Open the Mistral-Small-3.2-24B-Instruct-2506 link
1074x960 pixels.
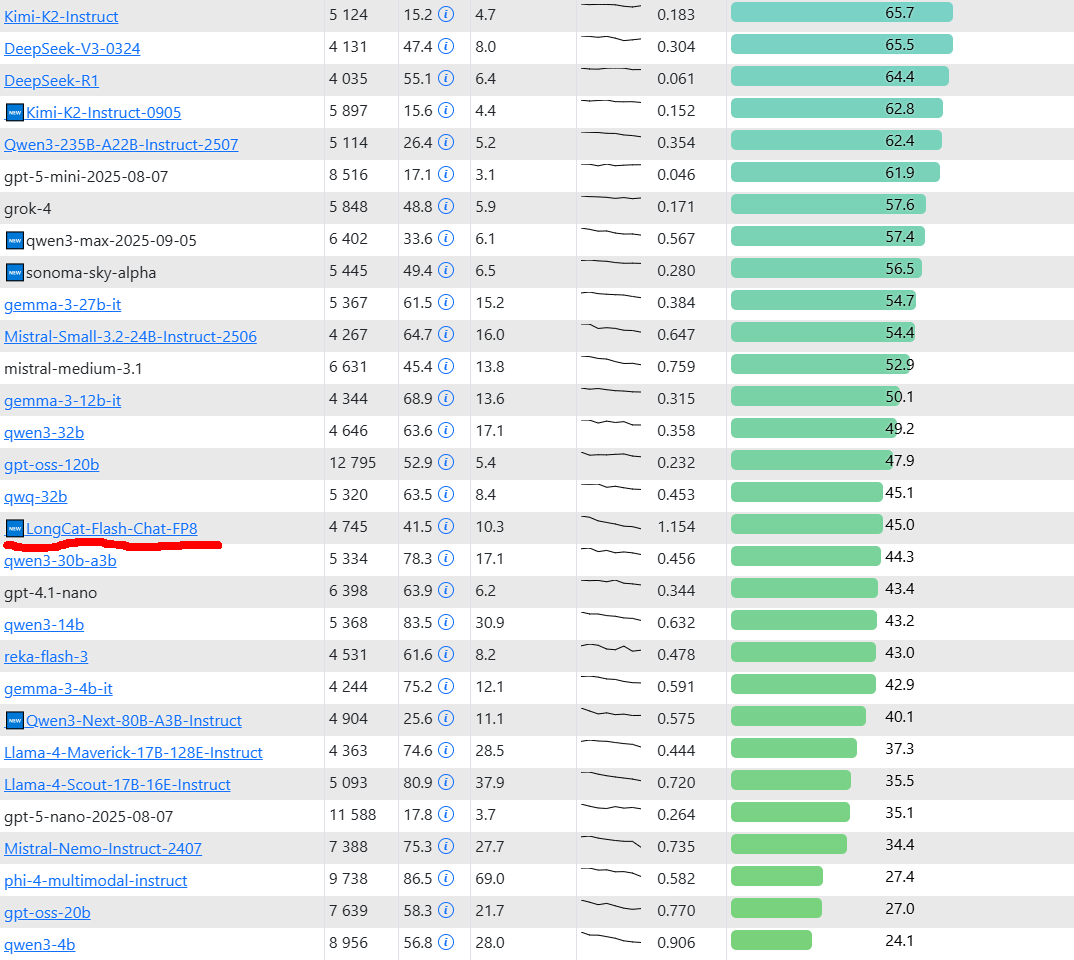[x=130, y=337]
